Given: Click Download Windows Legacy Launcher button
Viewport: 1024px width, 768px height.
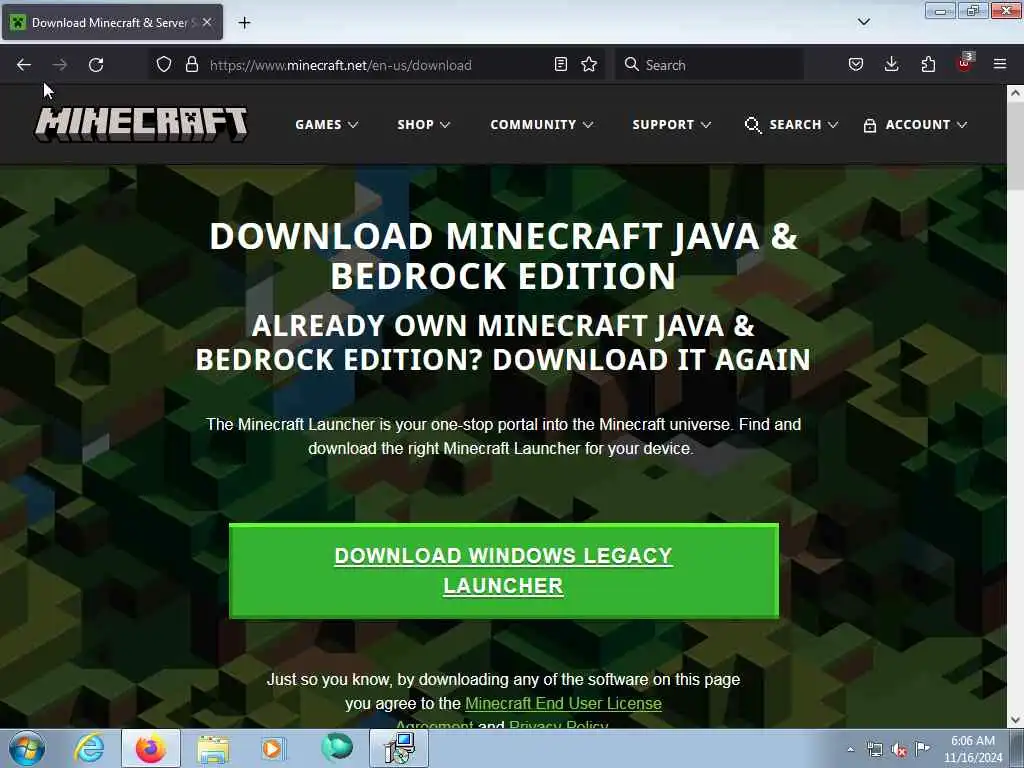Looking at the screenshot, I should [504, 570].
